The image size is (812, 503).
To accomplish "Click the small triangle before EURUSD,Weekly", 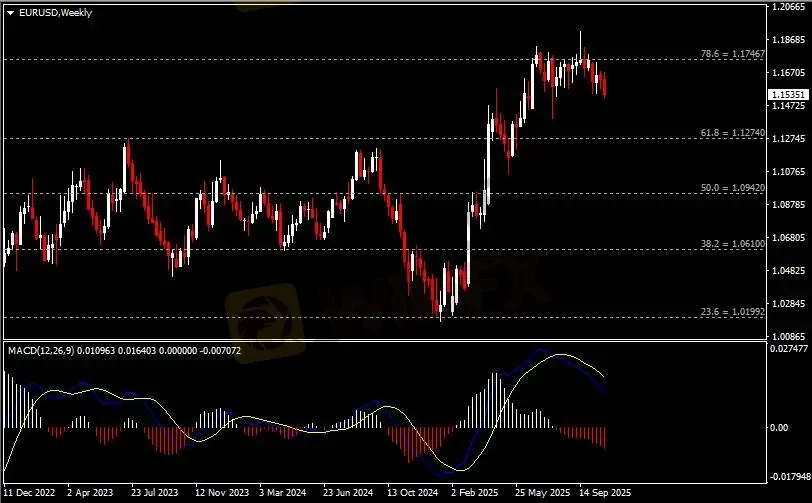I will point(10,12).
